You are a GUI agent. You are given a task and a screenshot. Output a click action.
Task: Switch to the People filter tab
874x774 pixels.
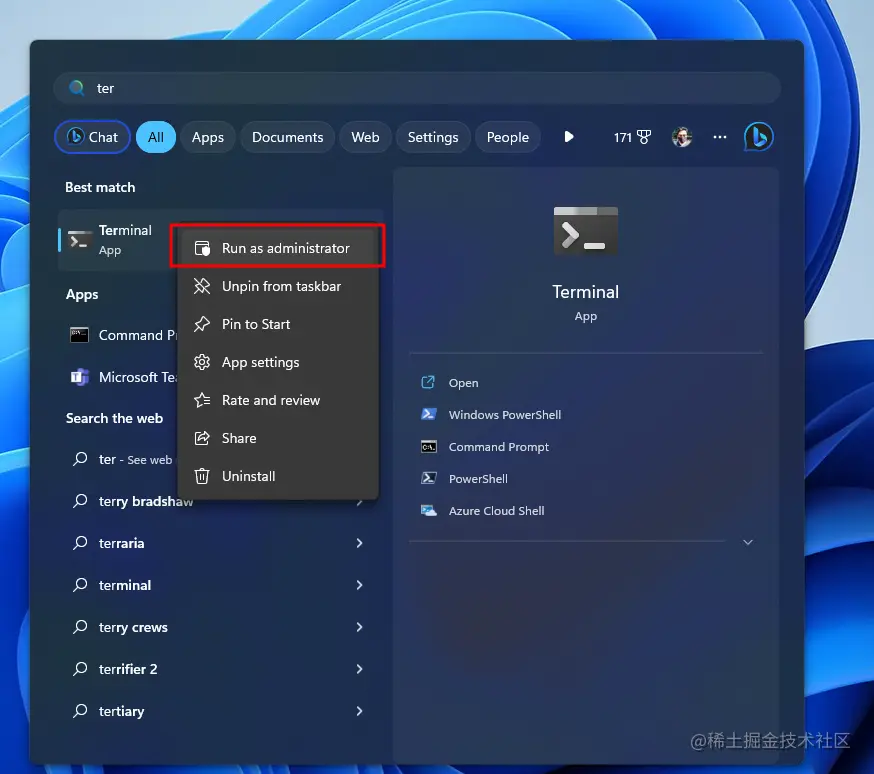[x=507, y=137]
